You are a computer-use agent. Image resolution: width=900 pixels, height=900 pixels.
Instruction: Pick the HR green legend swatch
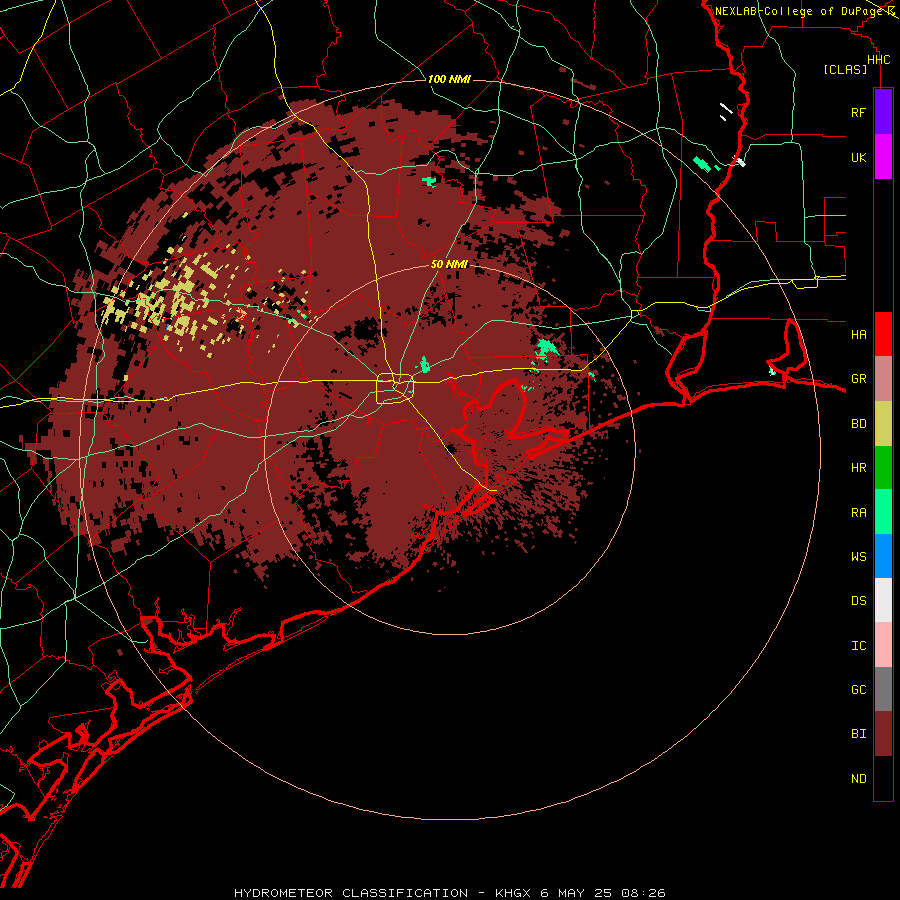point(883,468)
